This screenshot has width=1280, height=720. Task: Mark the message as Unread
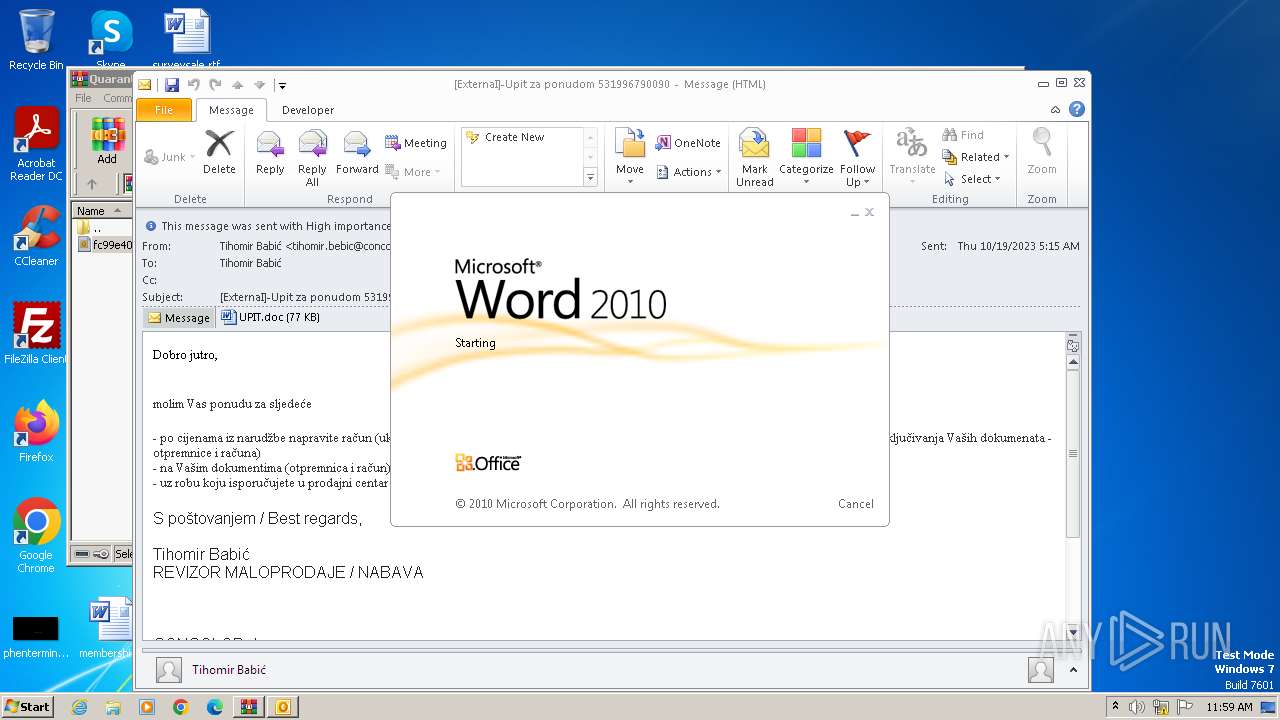click(755, 158)
